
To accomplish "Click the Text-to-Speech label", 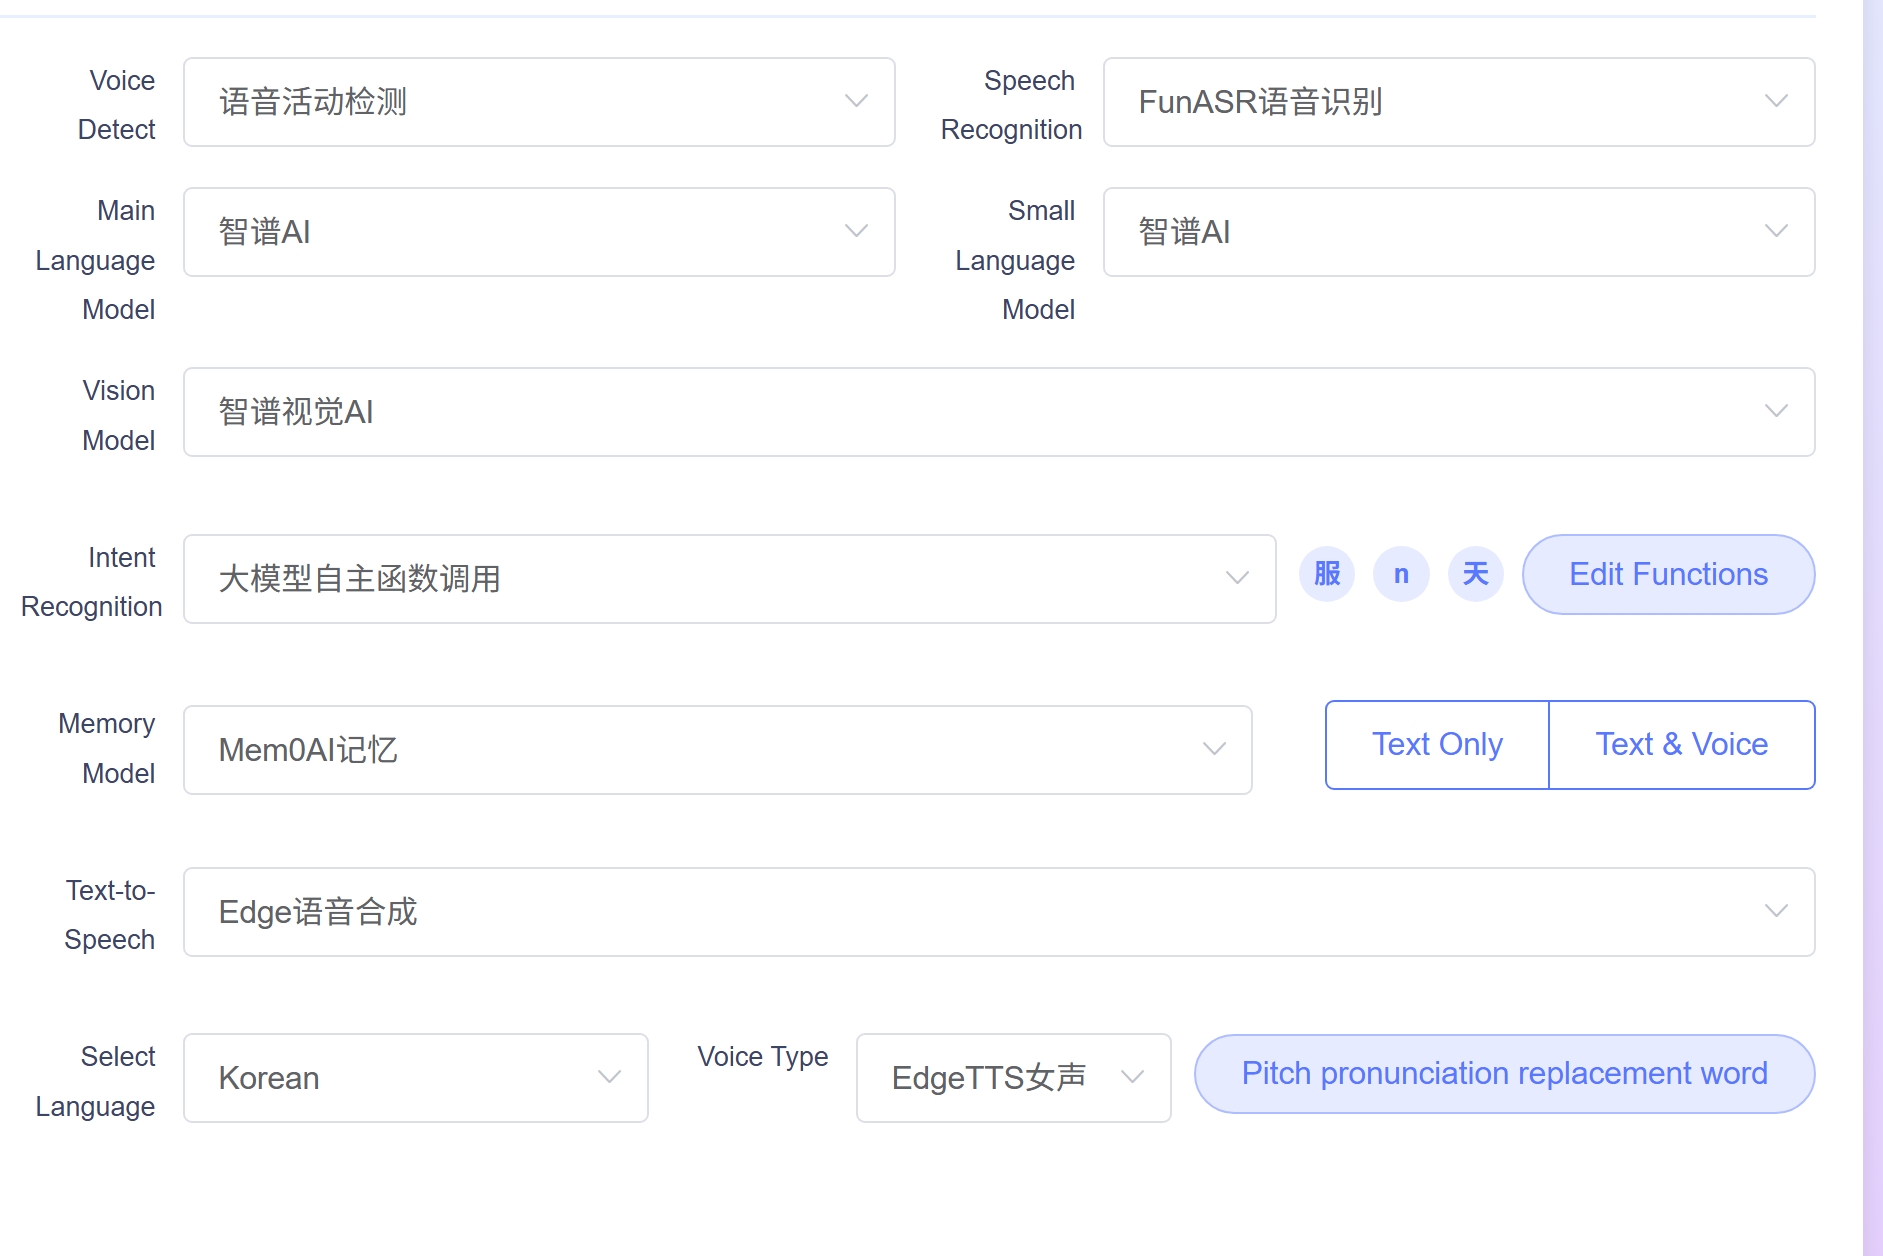I will point(110,915).
